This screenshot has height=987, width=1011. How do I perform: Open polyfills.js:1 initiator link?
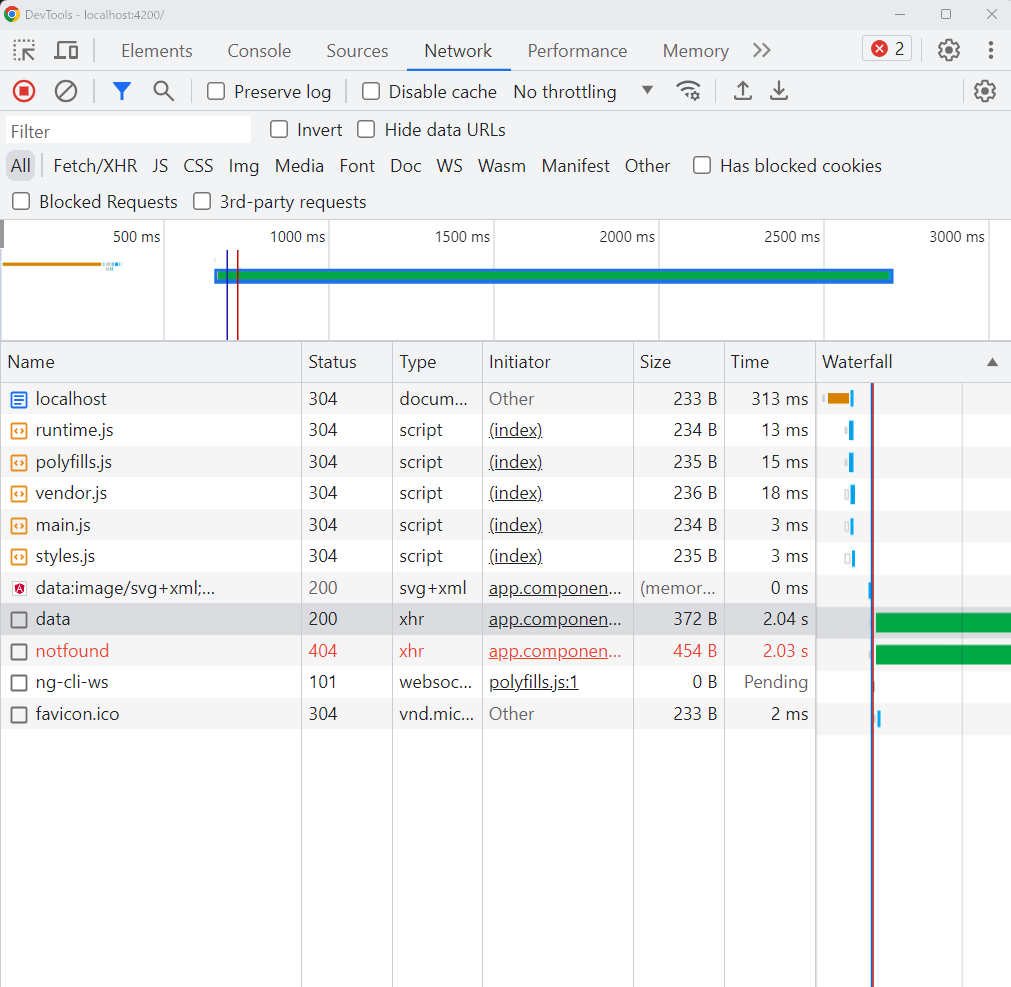pos(533,682)
